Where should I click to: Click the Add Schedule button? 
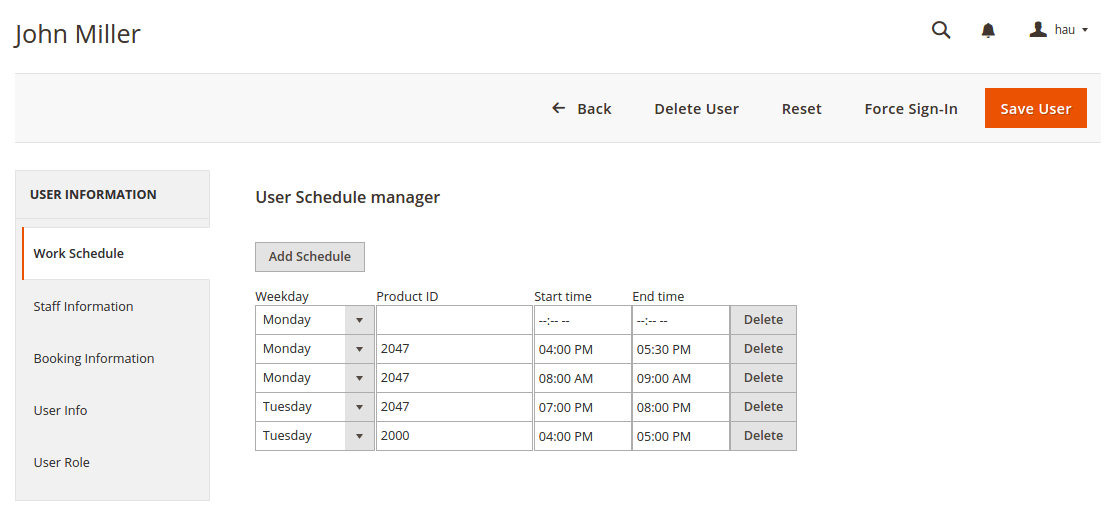pyautogui.click(x=309, y=257)
